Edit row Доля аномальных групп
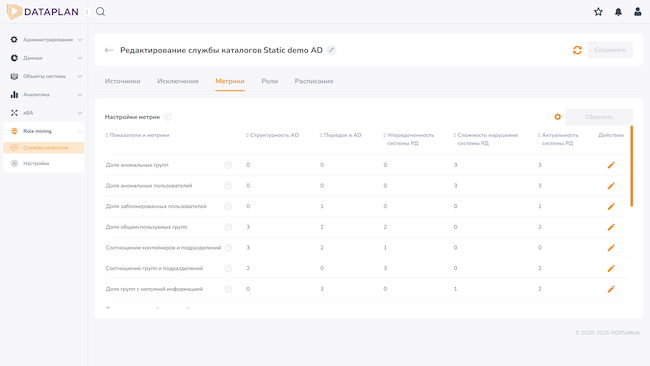This screenshot has width=650, height=366. tap(611, 165)
